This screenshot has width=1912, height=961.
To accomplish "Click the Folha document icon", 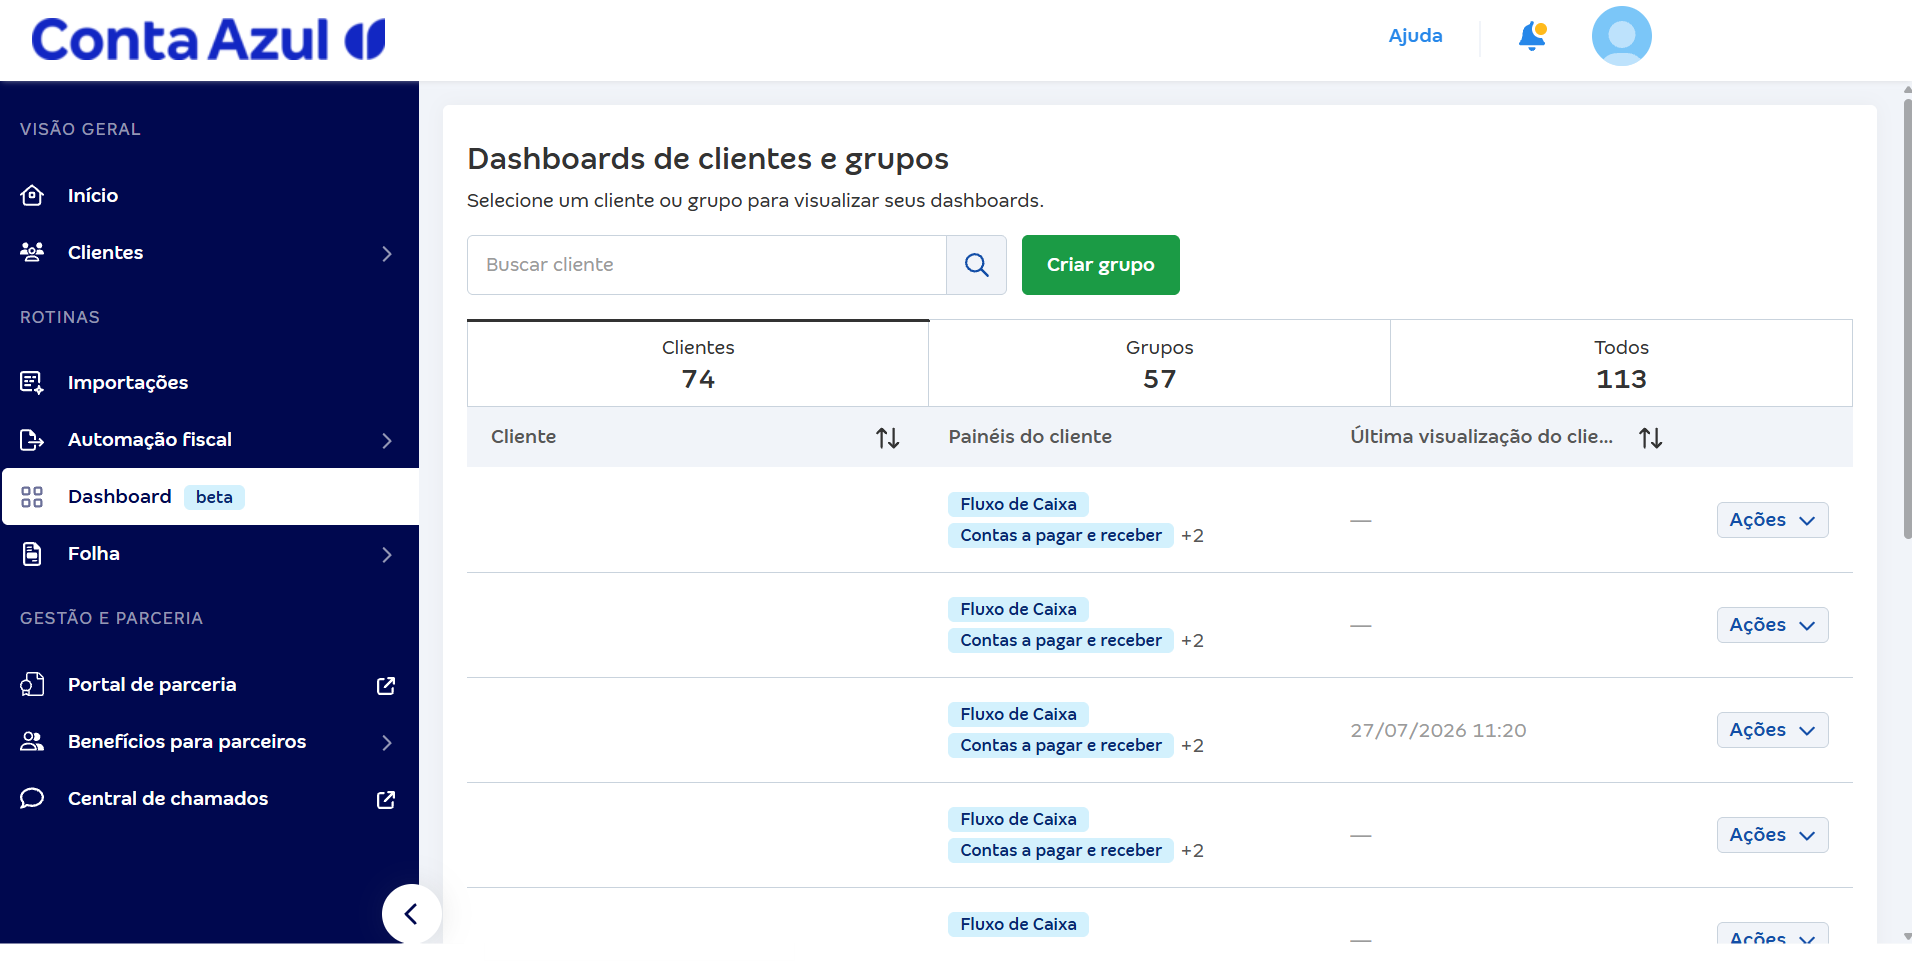I will 32,554.
